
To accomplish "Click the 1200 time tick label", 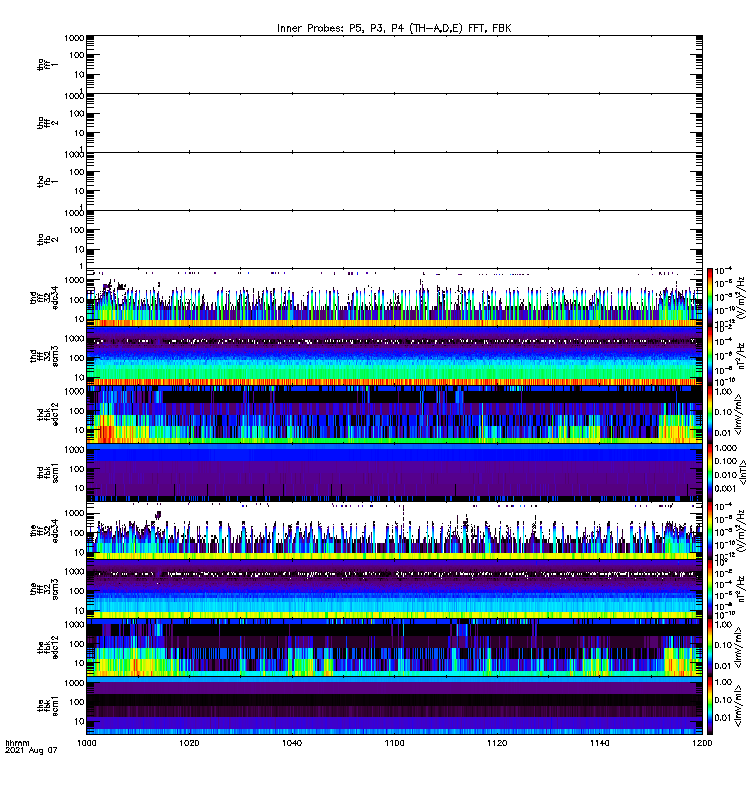I will pyautogui.click(x=702, y=743).
